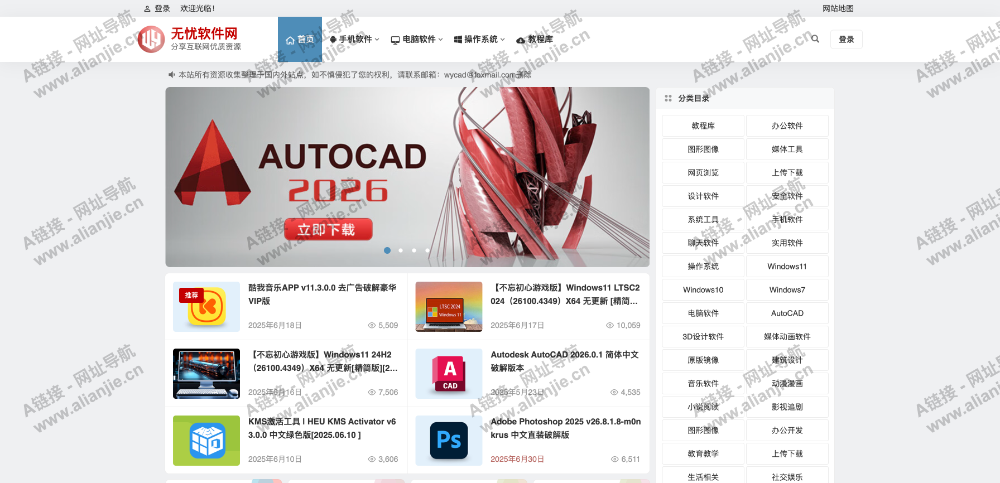The width and height of the screenshot is (1000, 483).
Task: Click the grid icon beside 分类目录
Action: [x=668, y=98]
